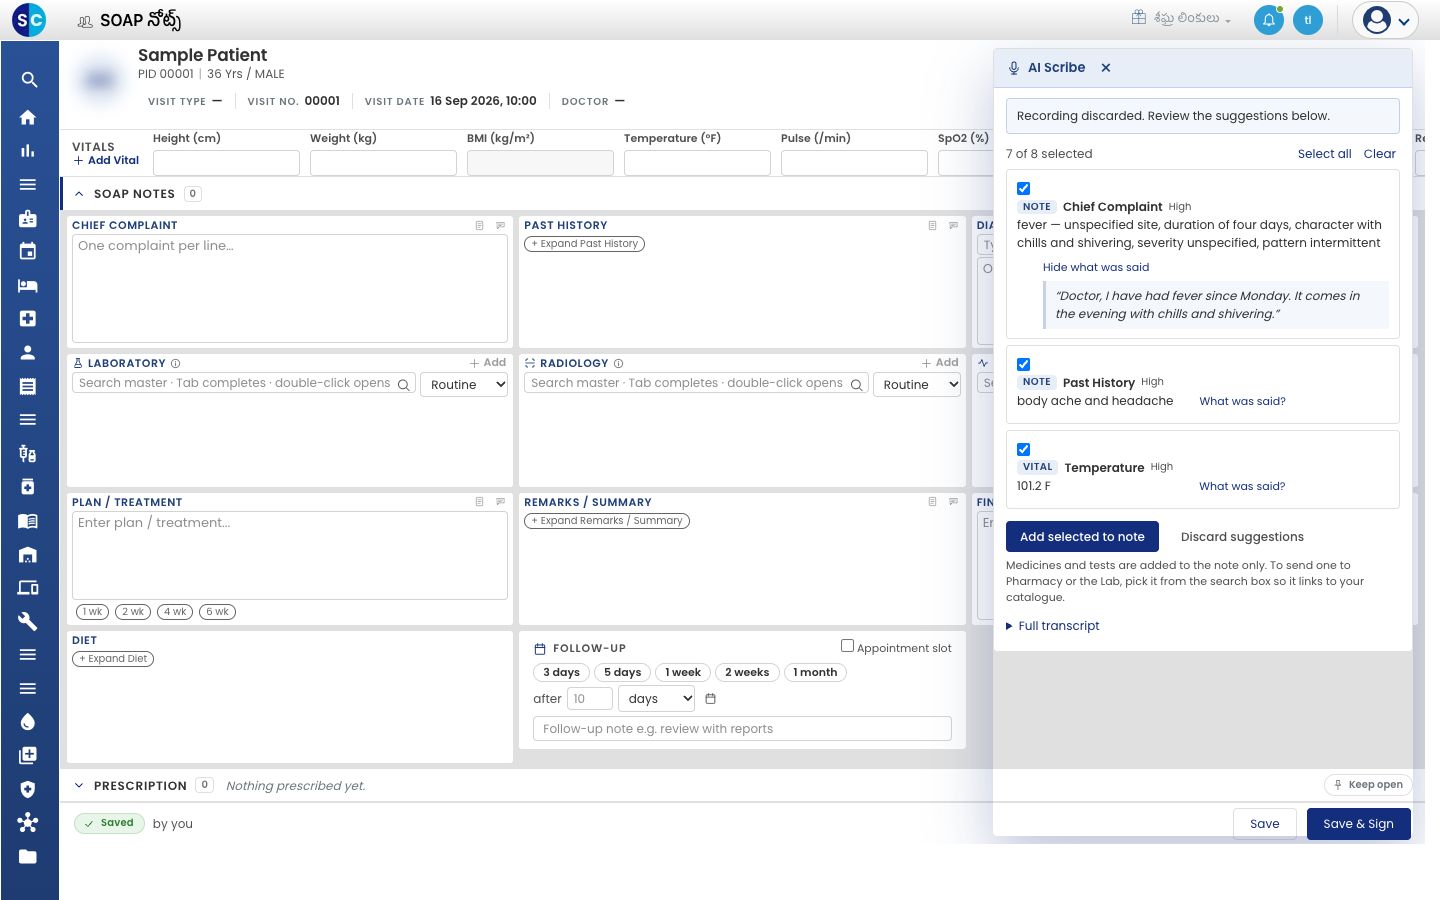Click the Select all link
Image resolution: width=1440 pixels, height=900 pixels.
pyautogui.click(x=1324, y=154)
